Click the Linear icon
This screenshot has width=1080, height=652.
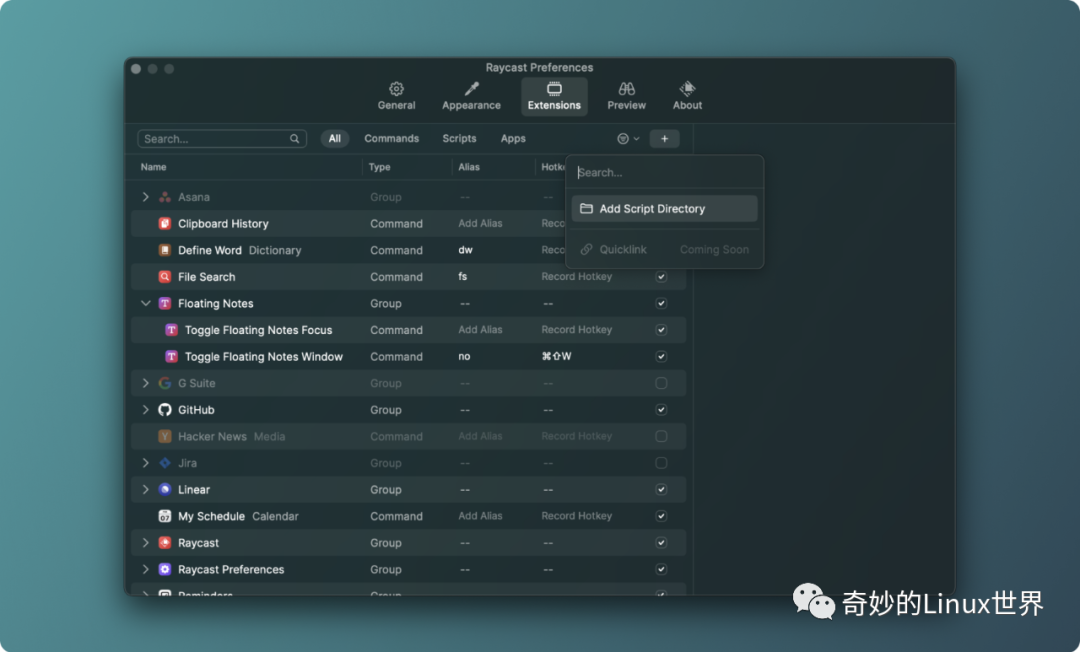[165, 490]
